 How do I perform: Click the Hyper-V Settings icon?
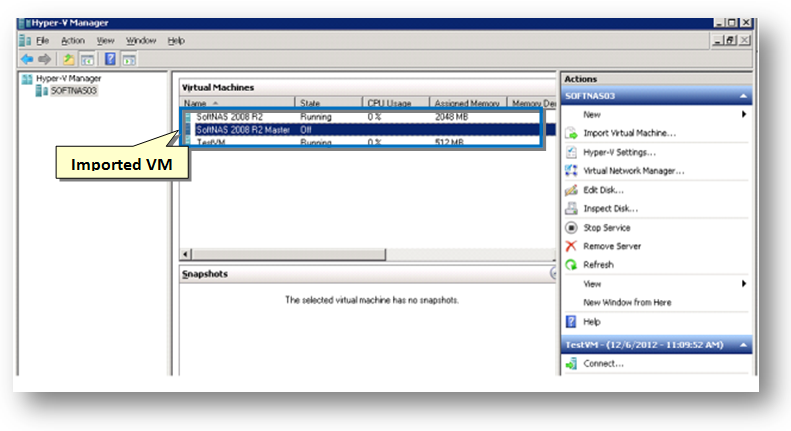[571, 152]
